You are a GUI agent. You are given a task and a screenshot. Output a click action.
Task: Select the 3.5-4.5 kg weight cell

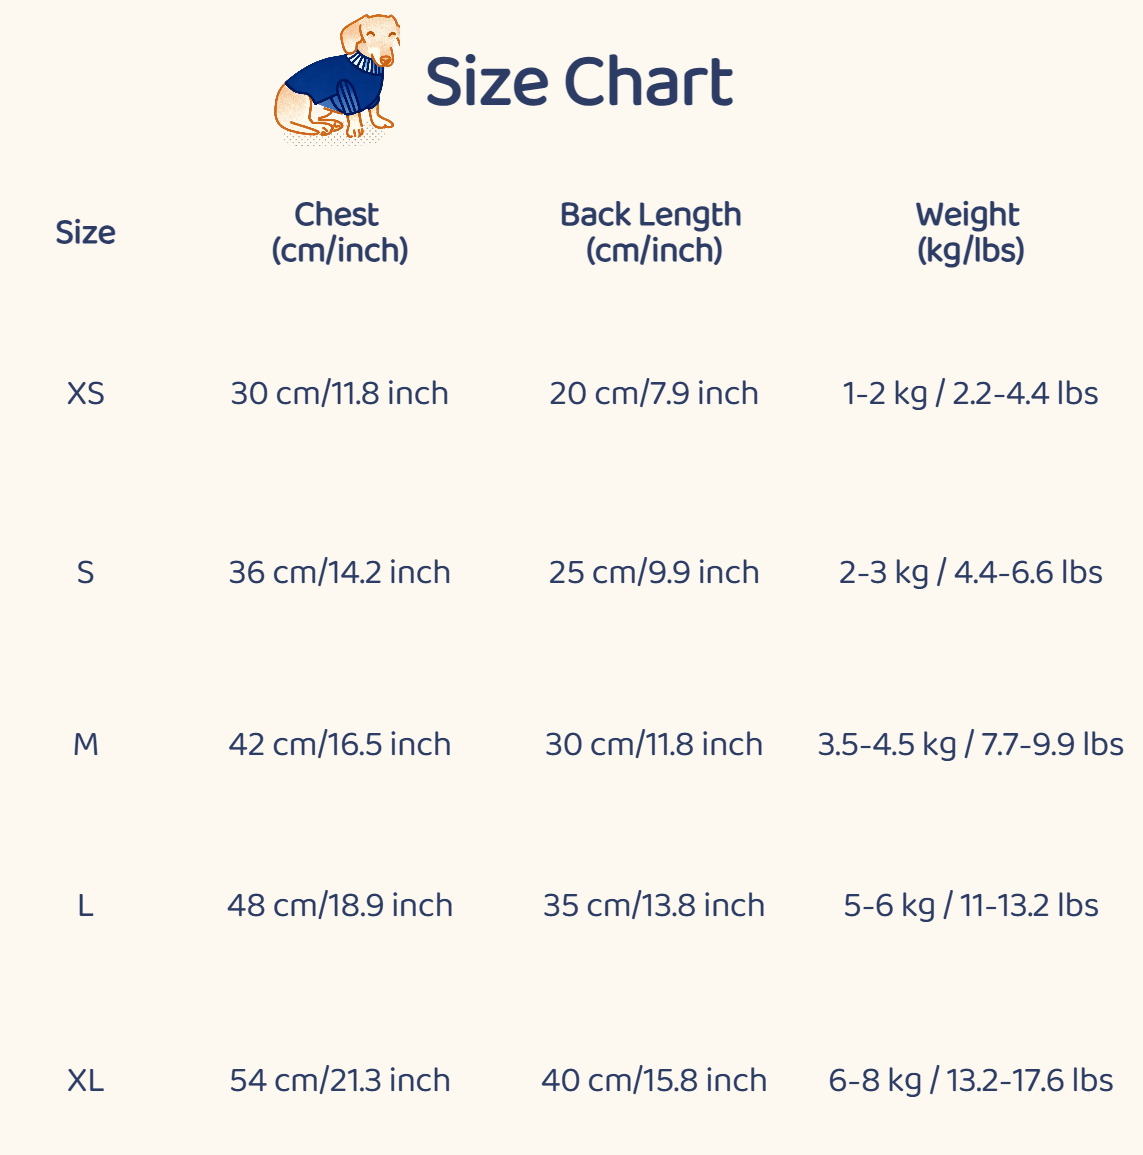(x=970, y=744)
